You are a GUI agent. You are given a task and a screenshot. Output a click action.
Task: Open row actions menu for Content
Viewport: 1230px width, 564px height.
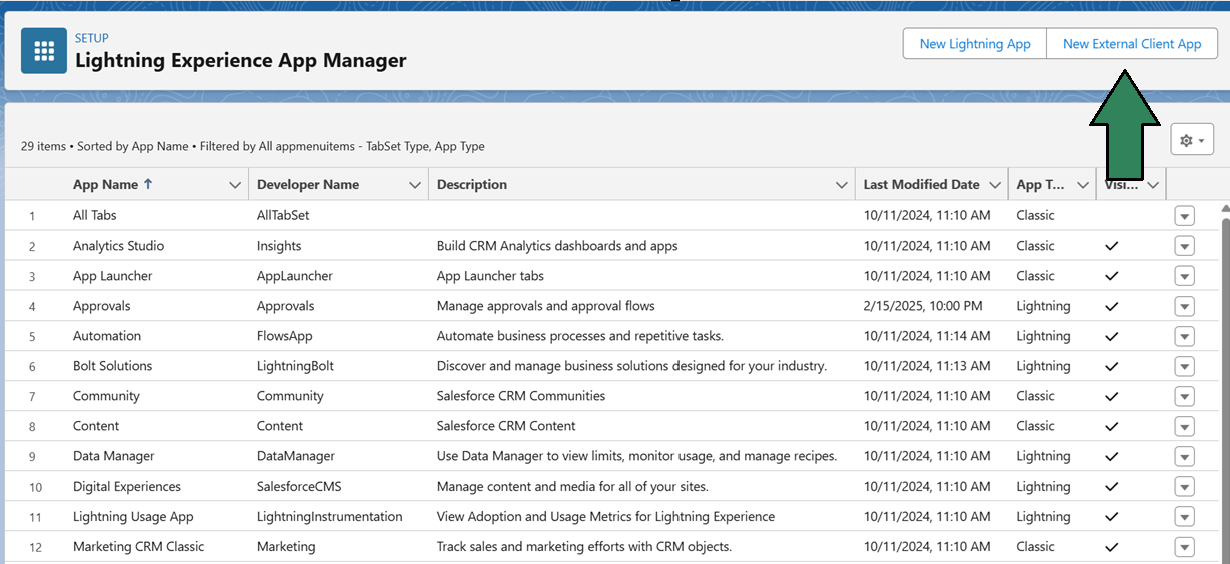1185,426
